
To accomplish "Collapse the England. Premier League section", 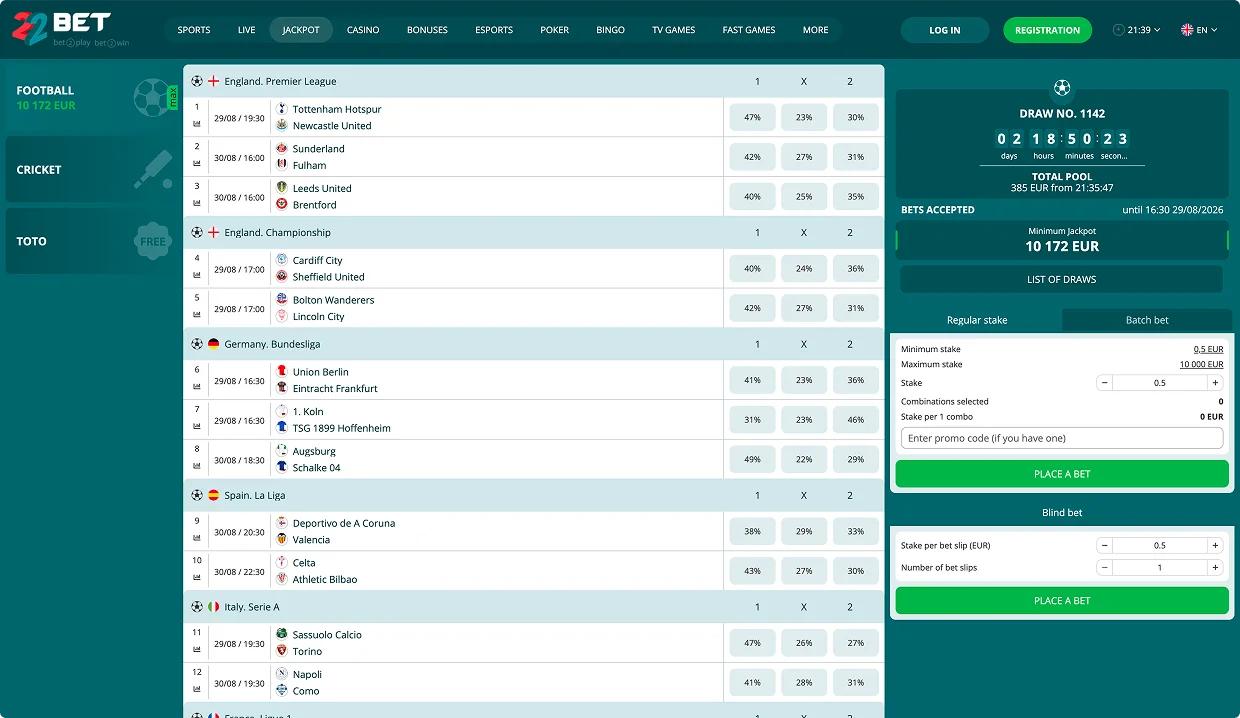I will [x=533, y=81].
